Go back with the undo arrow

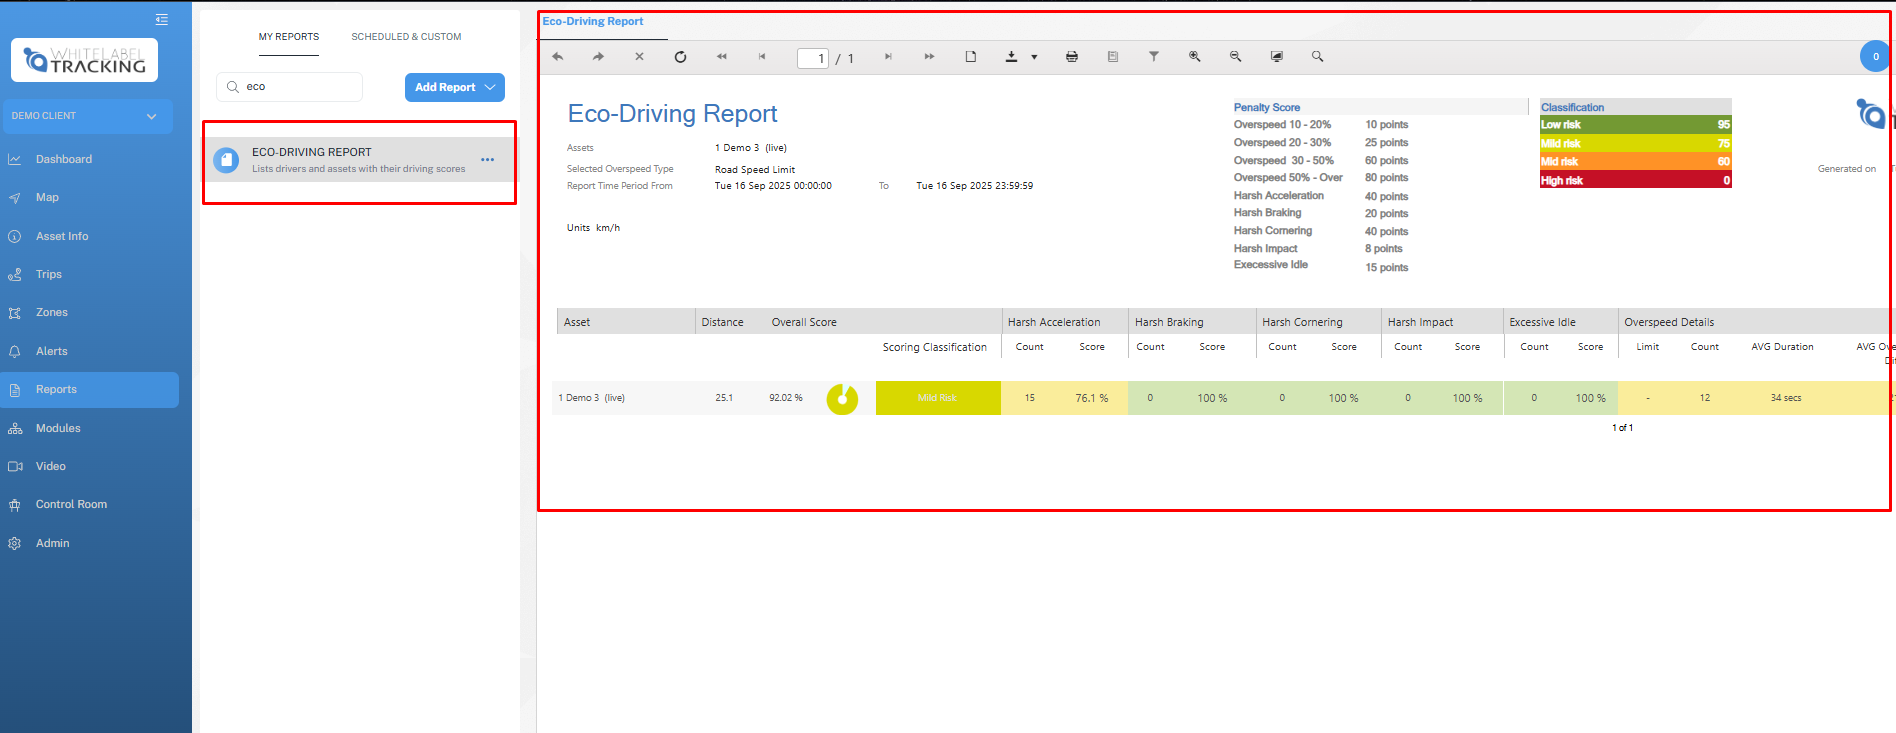coord(558,57)
